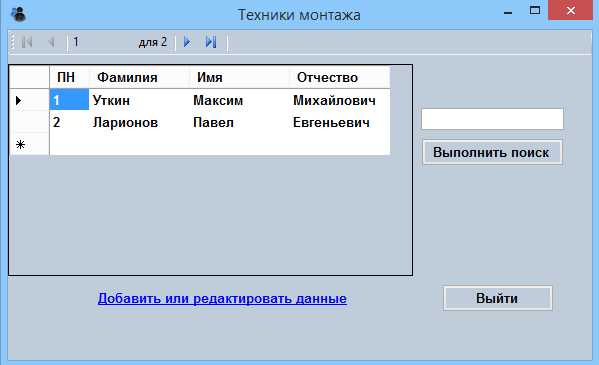Sort by the Отчество column header
The height and width of the screenshot is (365, 599).
[x=340, y=78]
